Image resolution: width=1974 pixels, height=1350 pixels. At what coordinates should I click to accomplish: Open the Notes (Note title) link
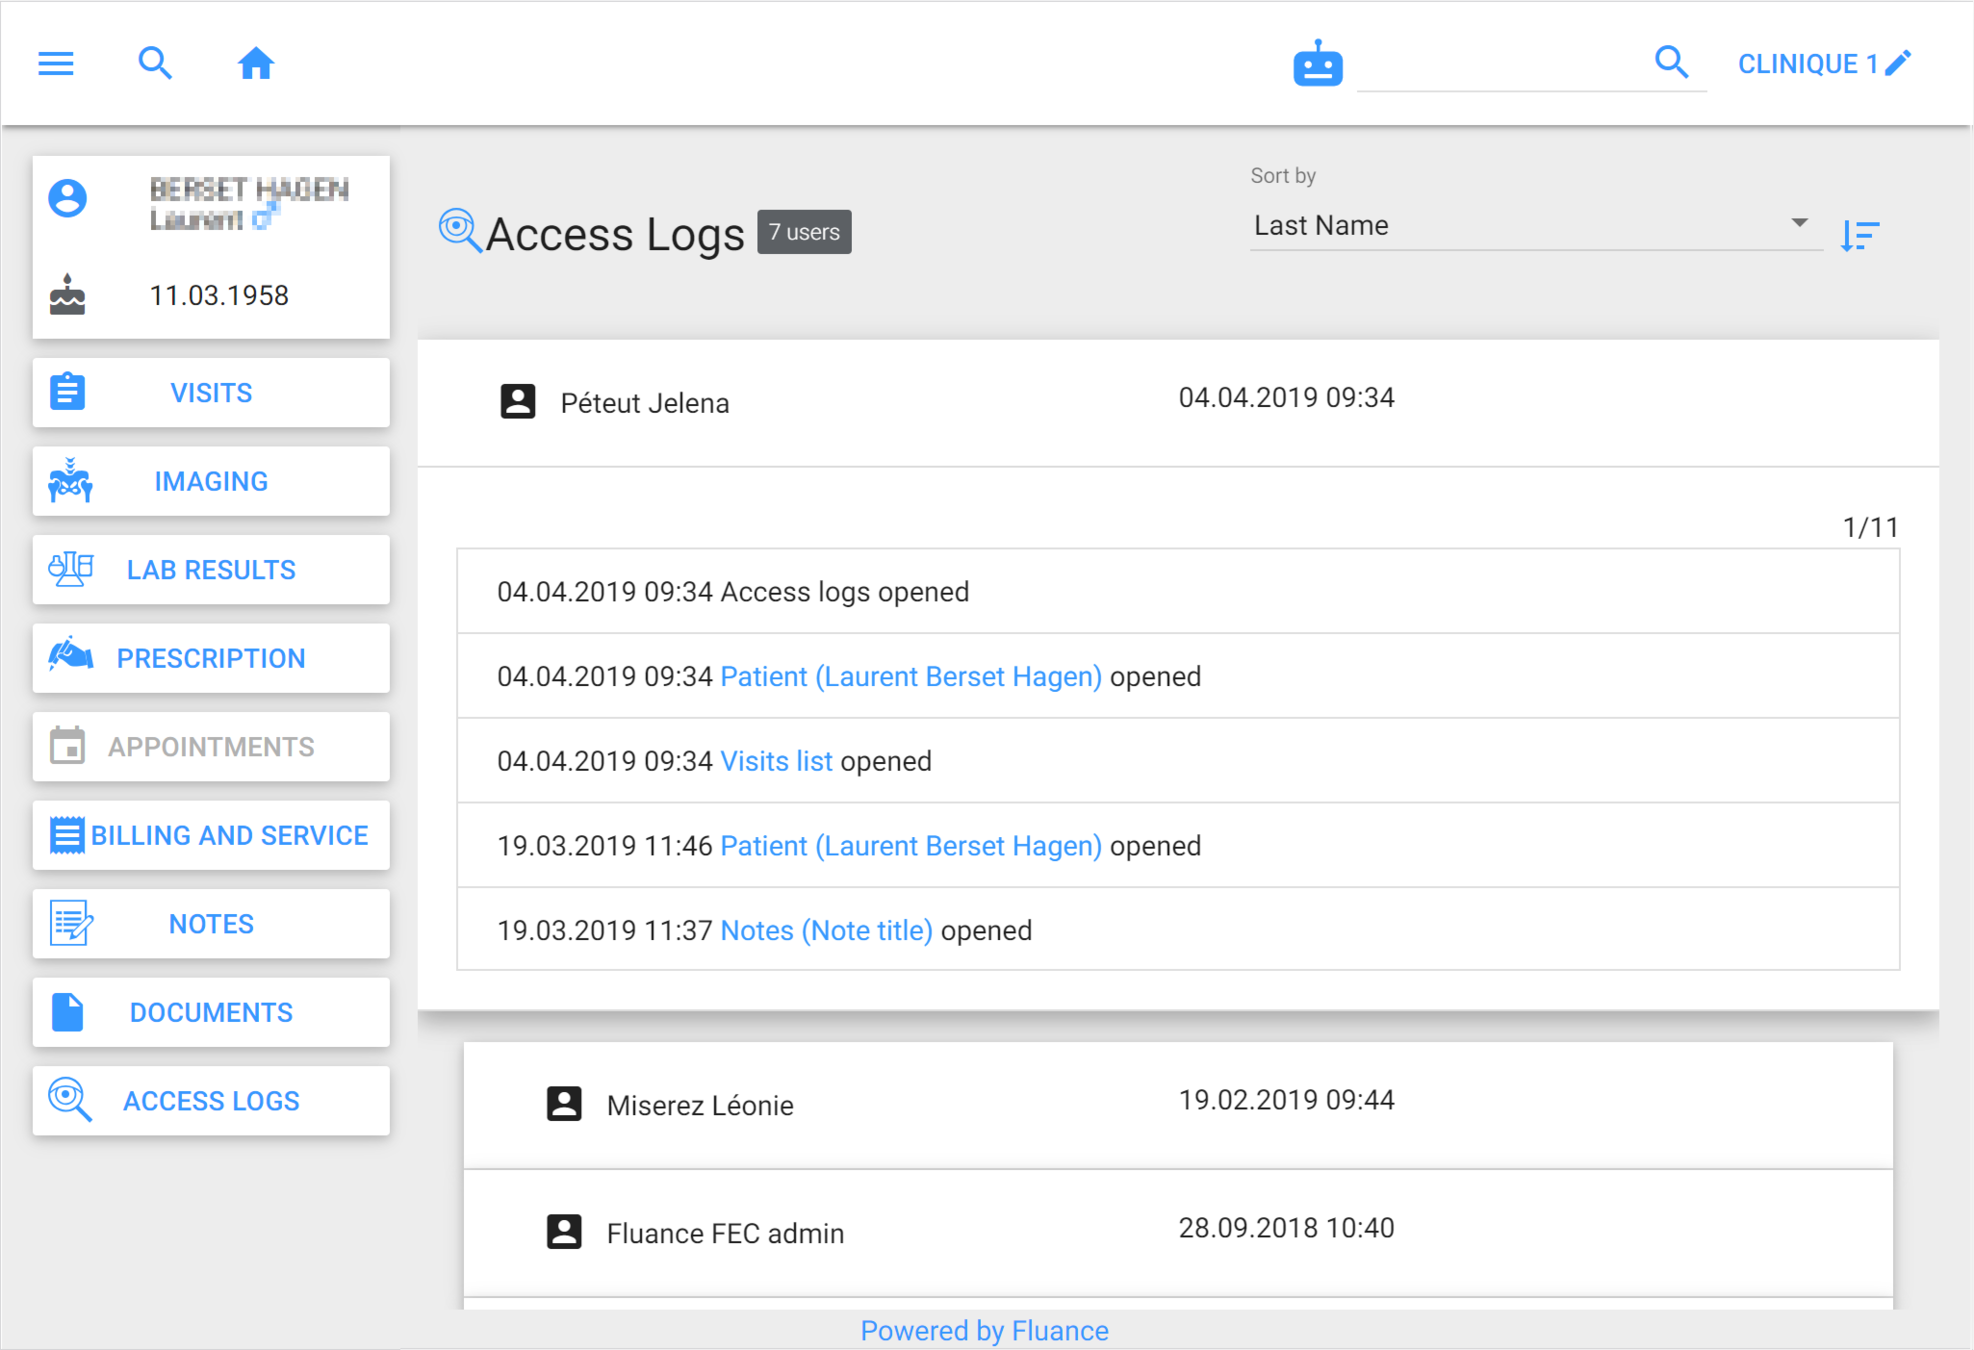[826, 930]
